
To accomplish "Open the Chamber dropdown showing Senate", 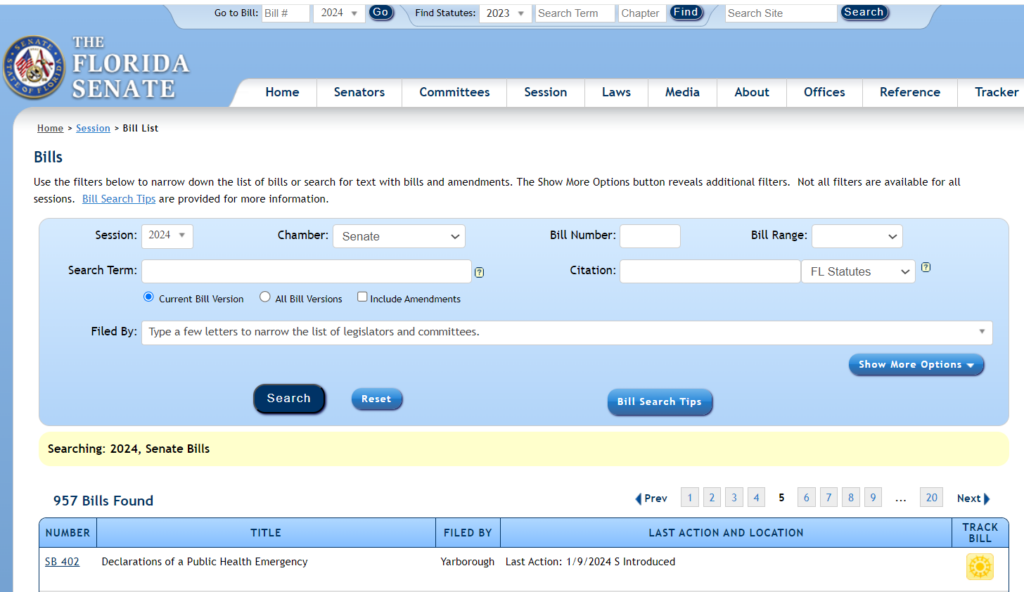I will click(x=399, y=237).
